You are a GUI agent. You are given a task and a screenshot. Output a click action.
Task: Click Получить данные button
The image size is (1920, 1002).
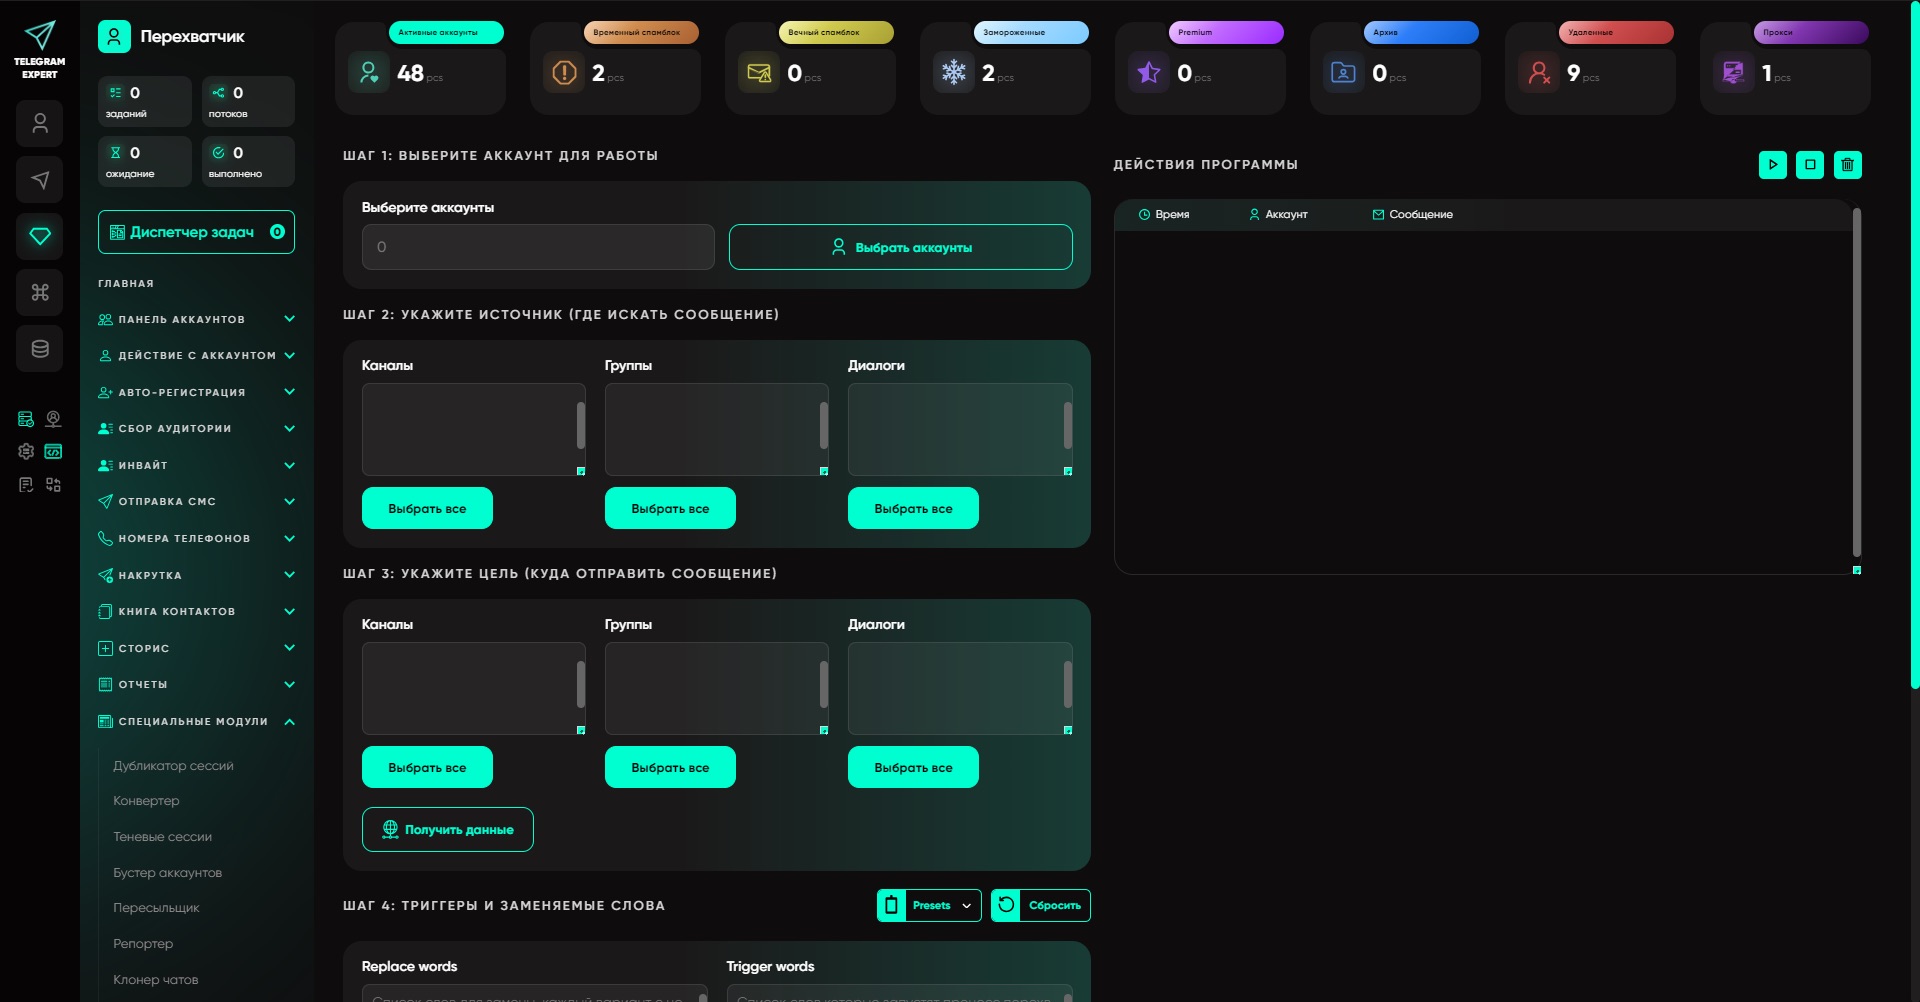[x=448, y=830]
